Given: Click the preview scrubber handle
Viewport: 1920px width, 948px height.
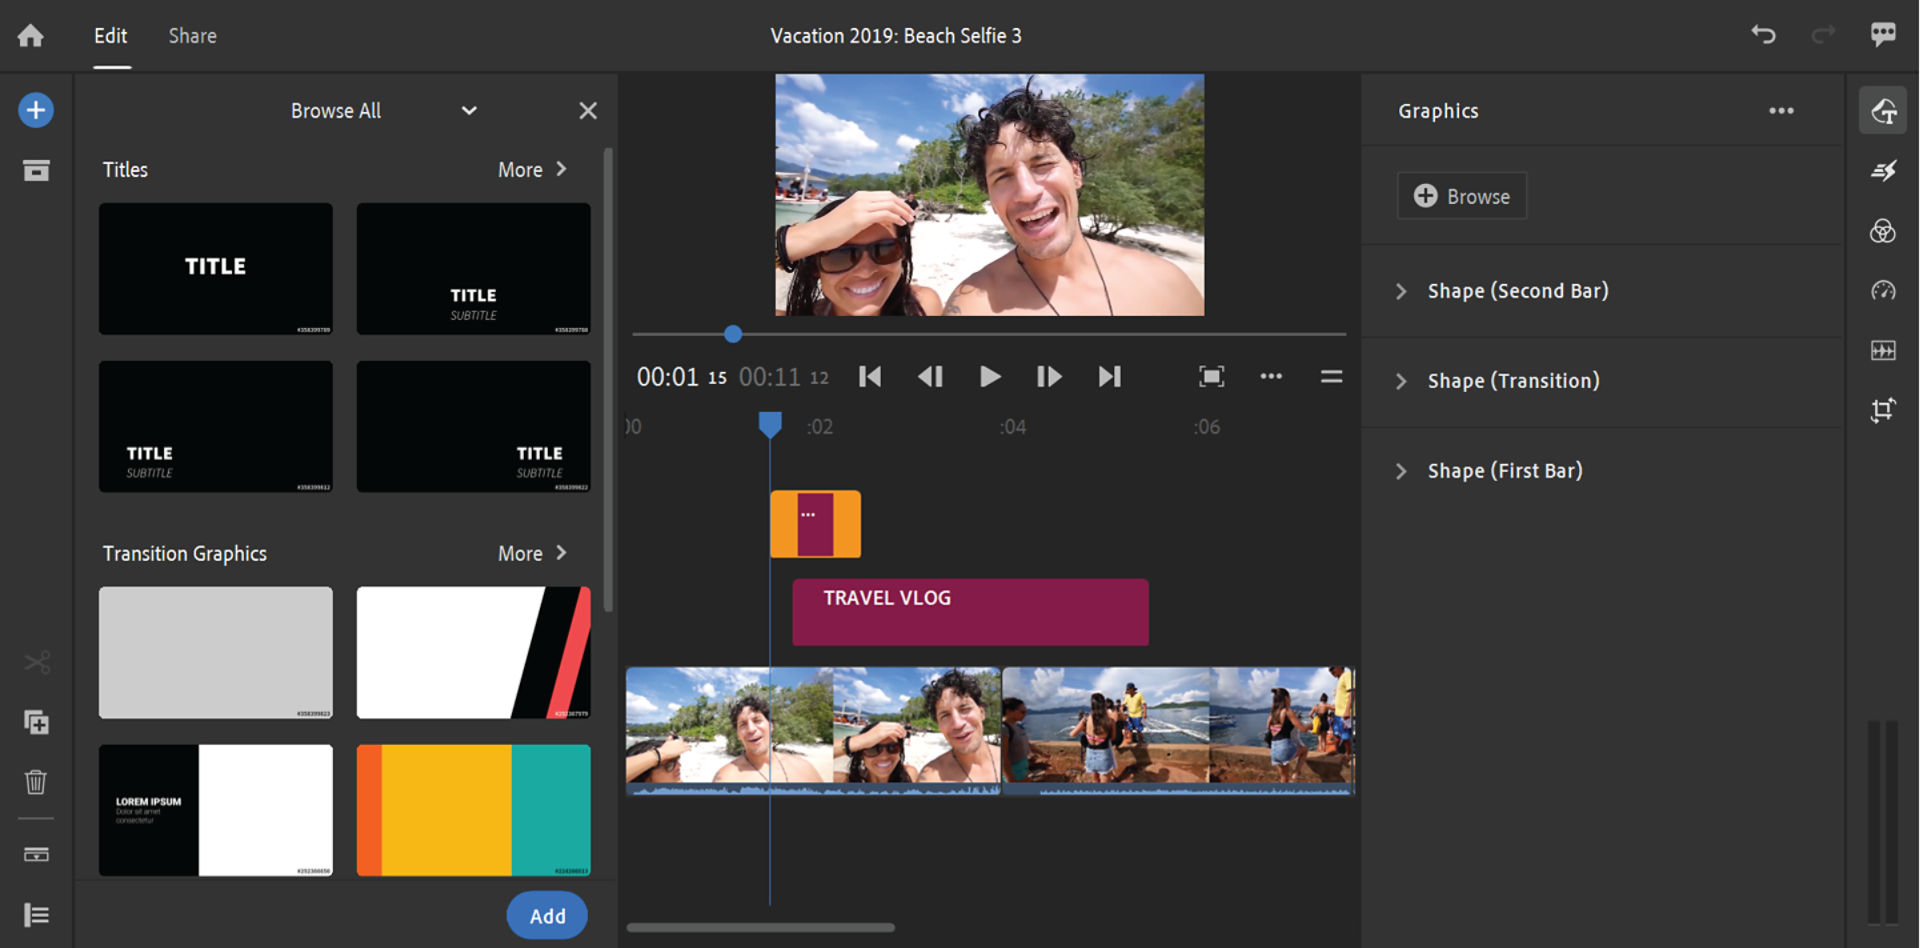Looking at the screenshot, I should 733,334.
